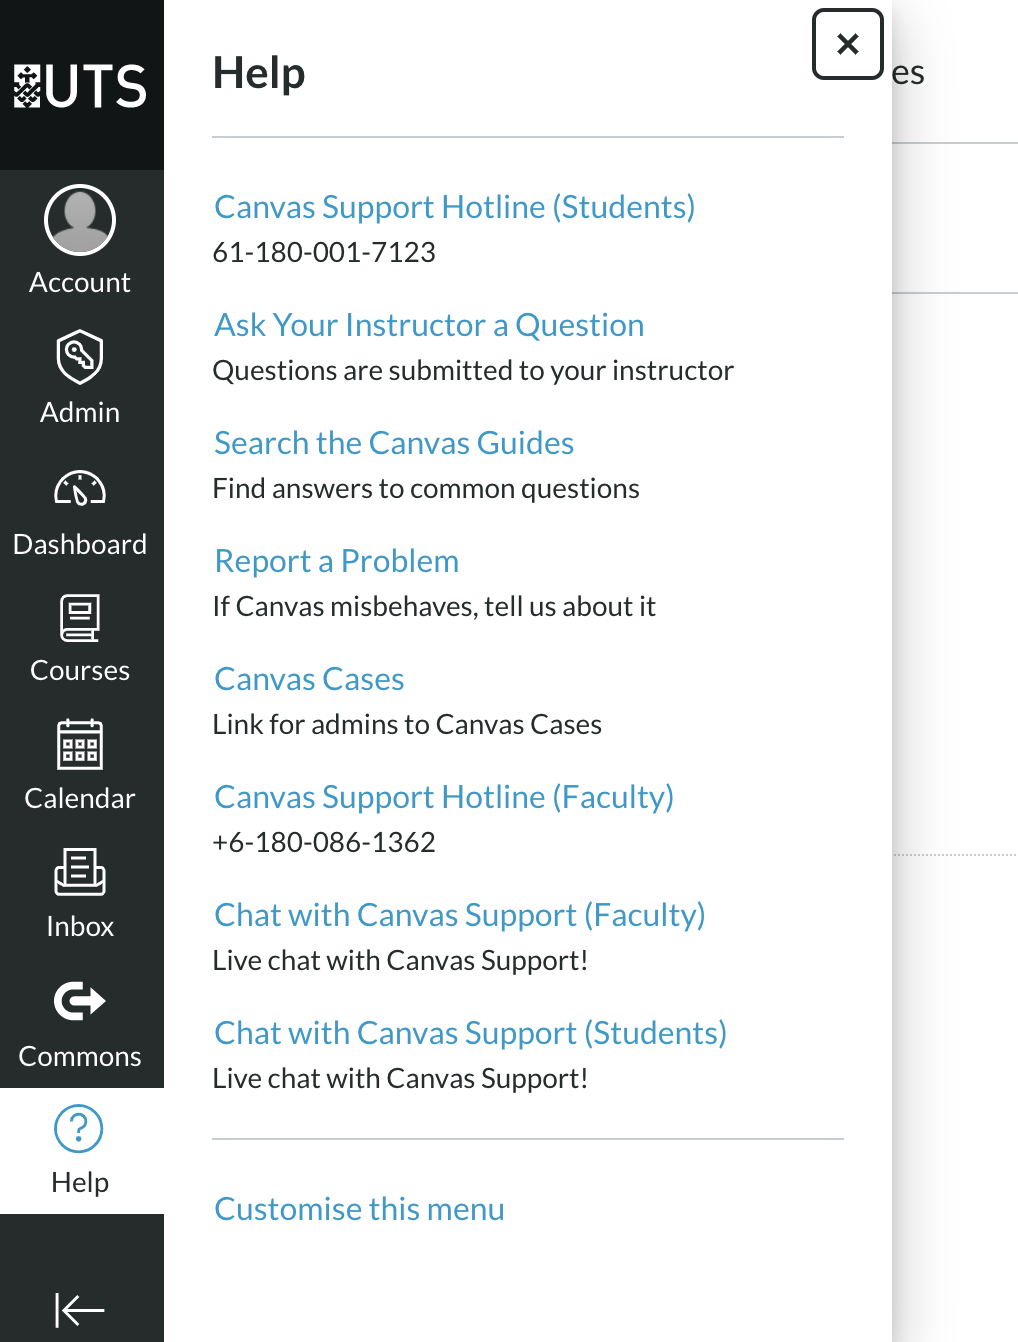Screen dimensions: 1018x1342
Task: Close the Help tray
Action: point(848,44)
